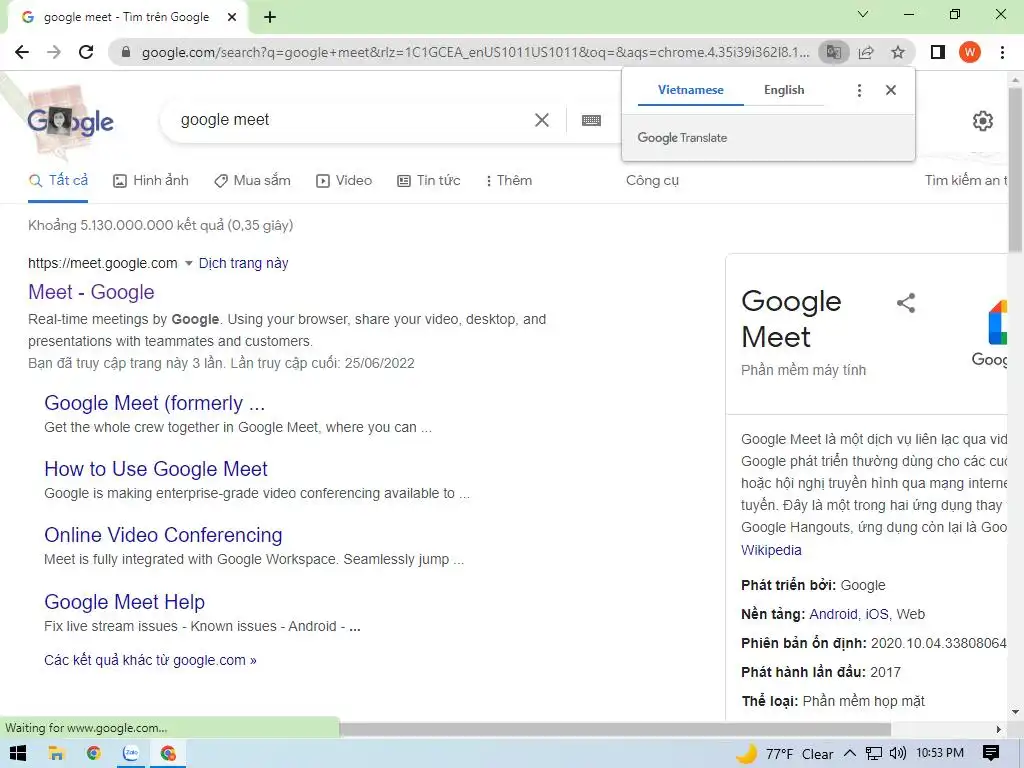Screen dimensions: 1024x768
Task: Click the browser forward arrow
Action: point(54,52)
